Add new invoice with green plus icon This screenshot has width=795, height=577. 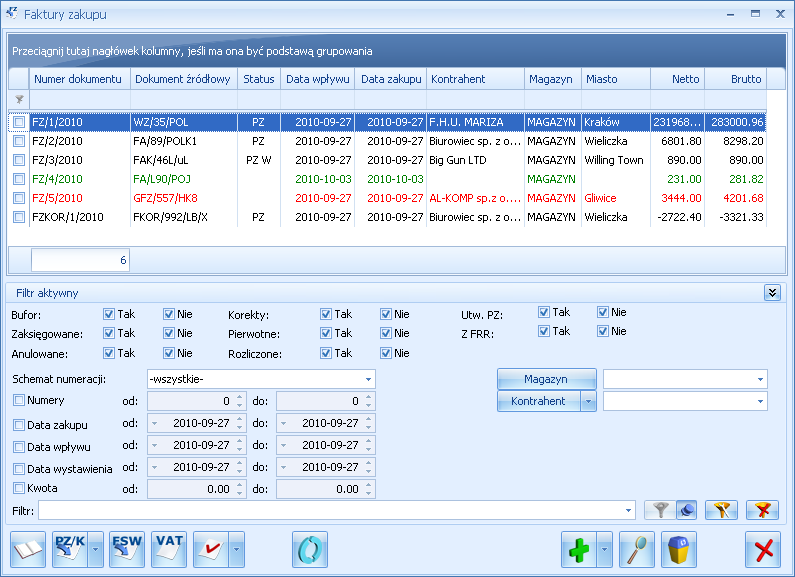coord(579,549)
